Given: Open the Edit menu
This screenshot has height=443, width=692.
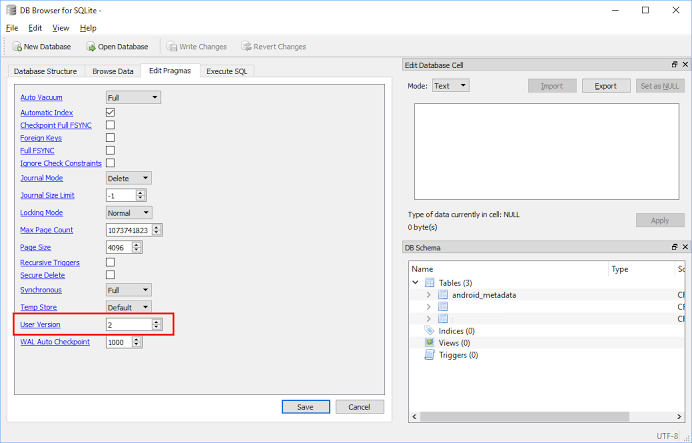Looking at the screenshot, I should point(35,28).
